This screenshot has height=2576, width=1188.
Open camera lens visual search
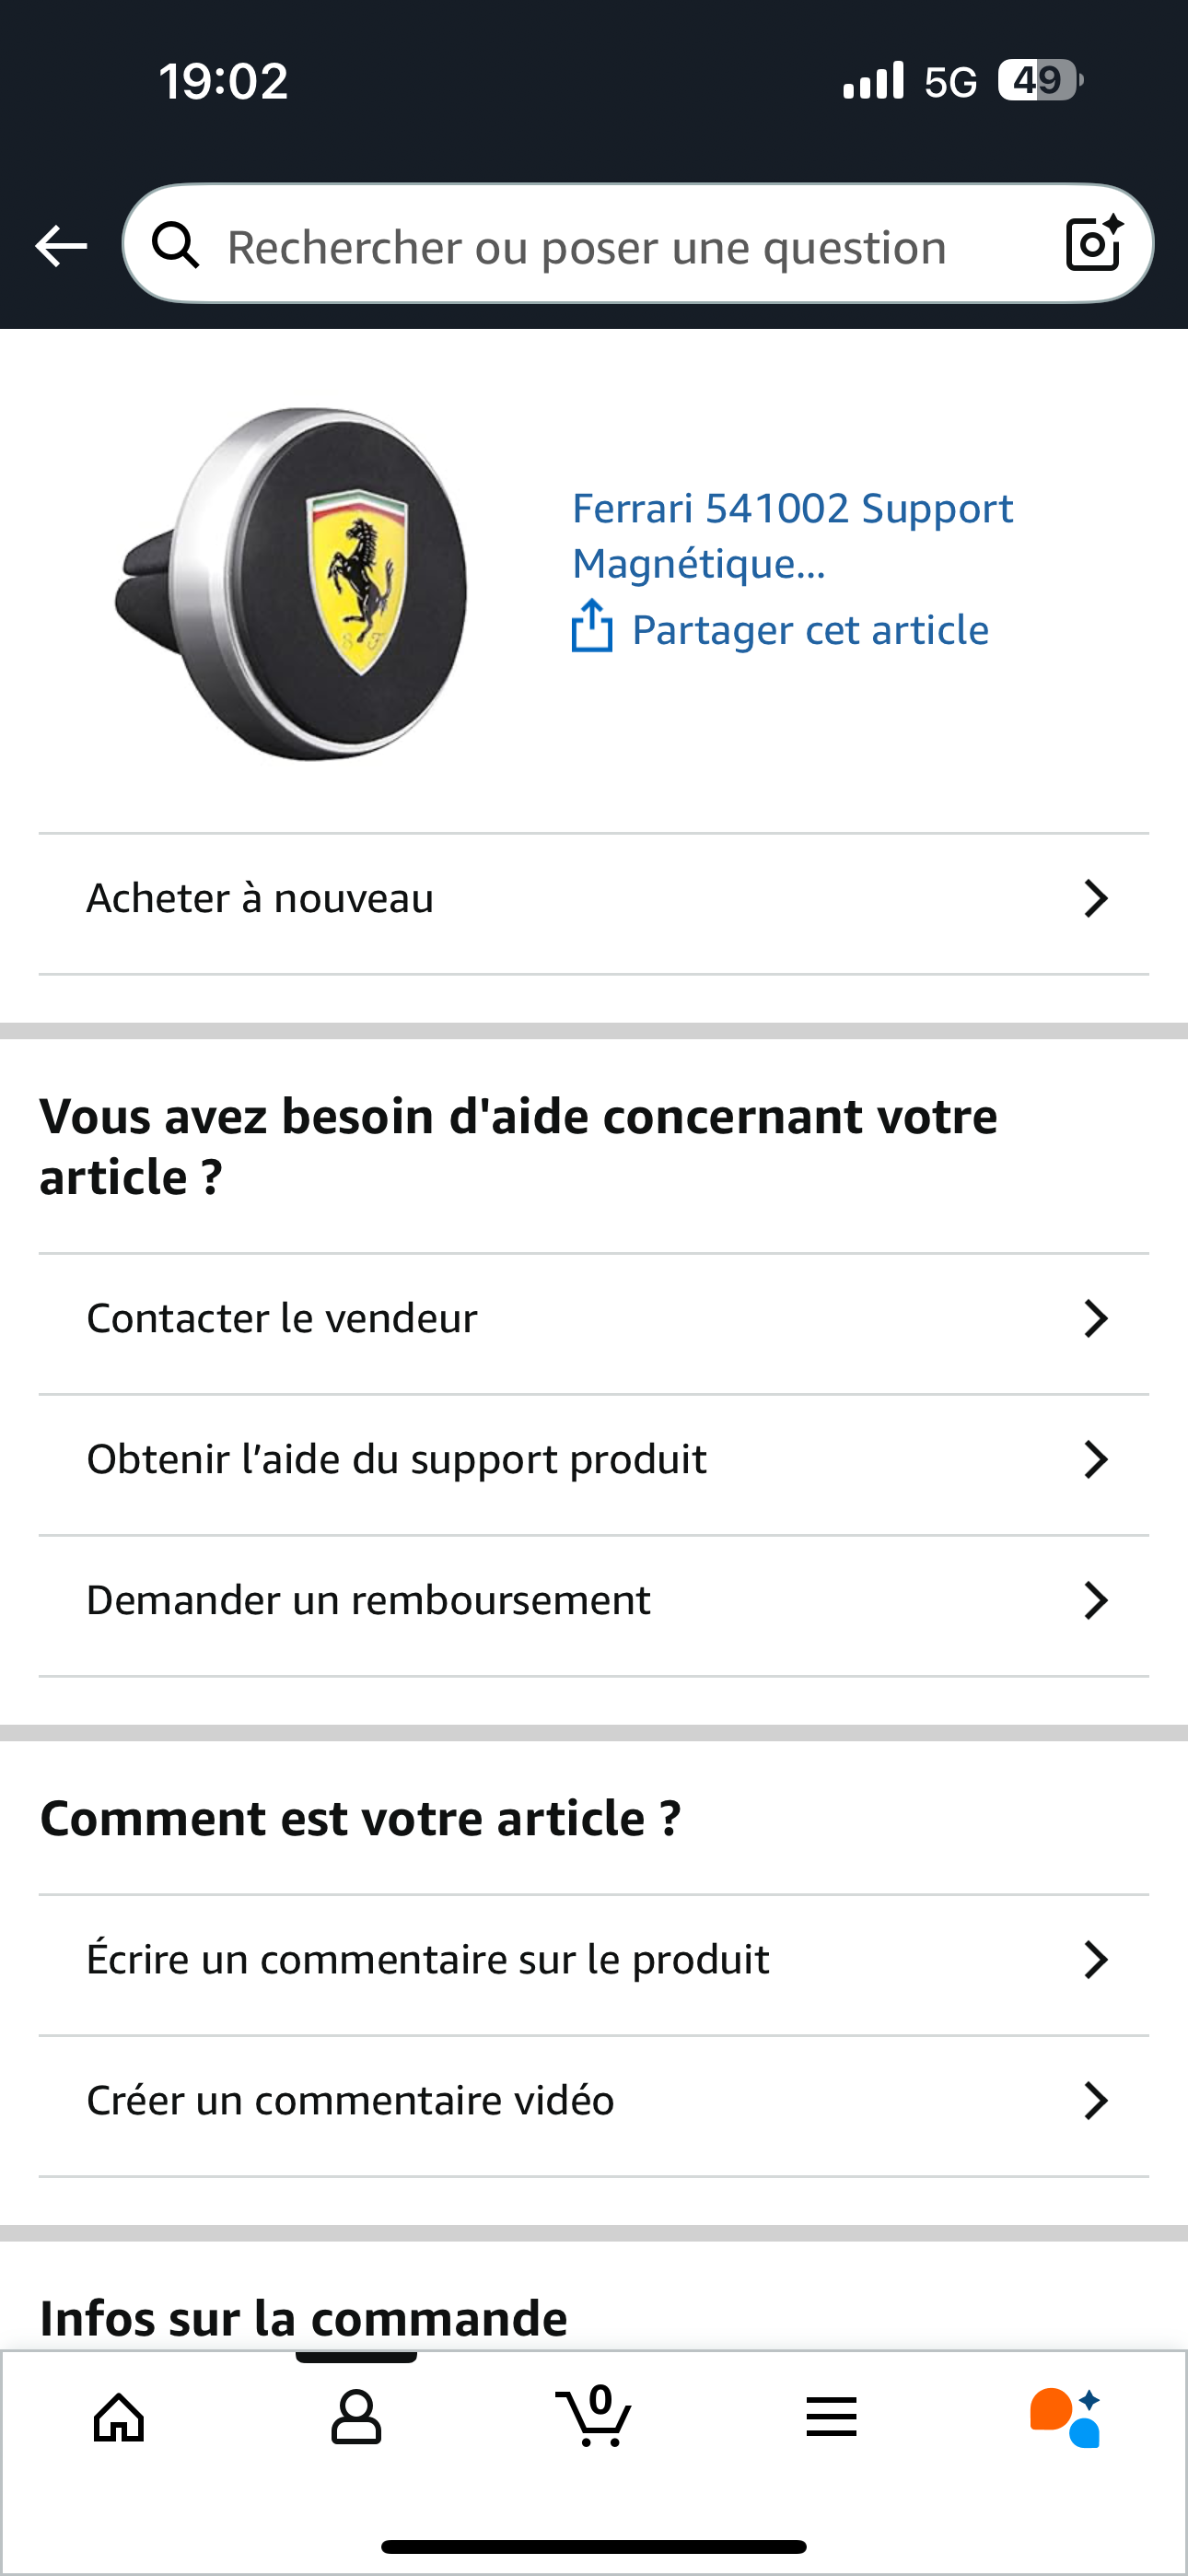(1093, 244)
